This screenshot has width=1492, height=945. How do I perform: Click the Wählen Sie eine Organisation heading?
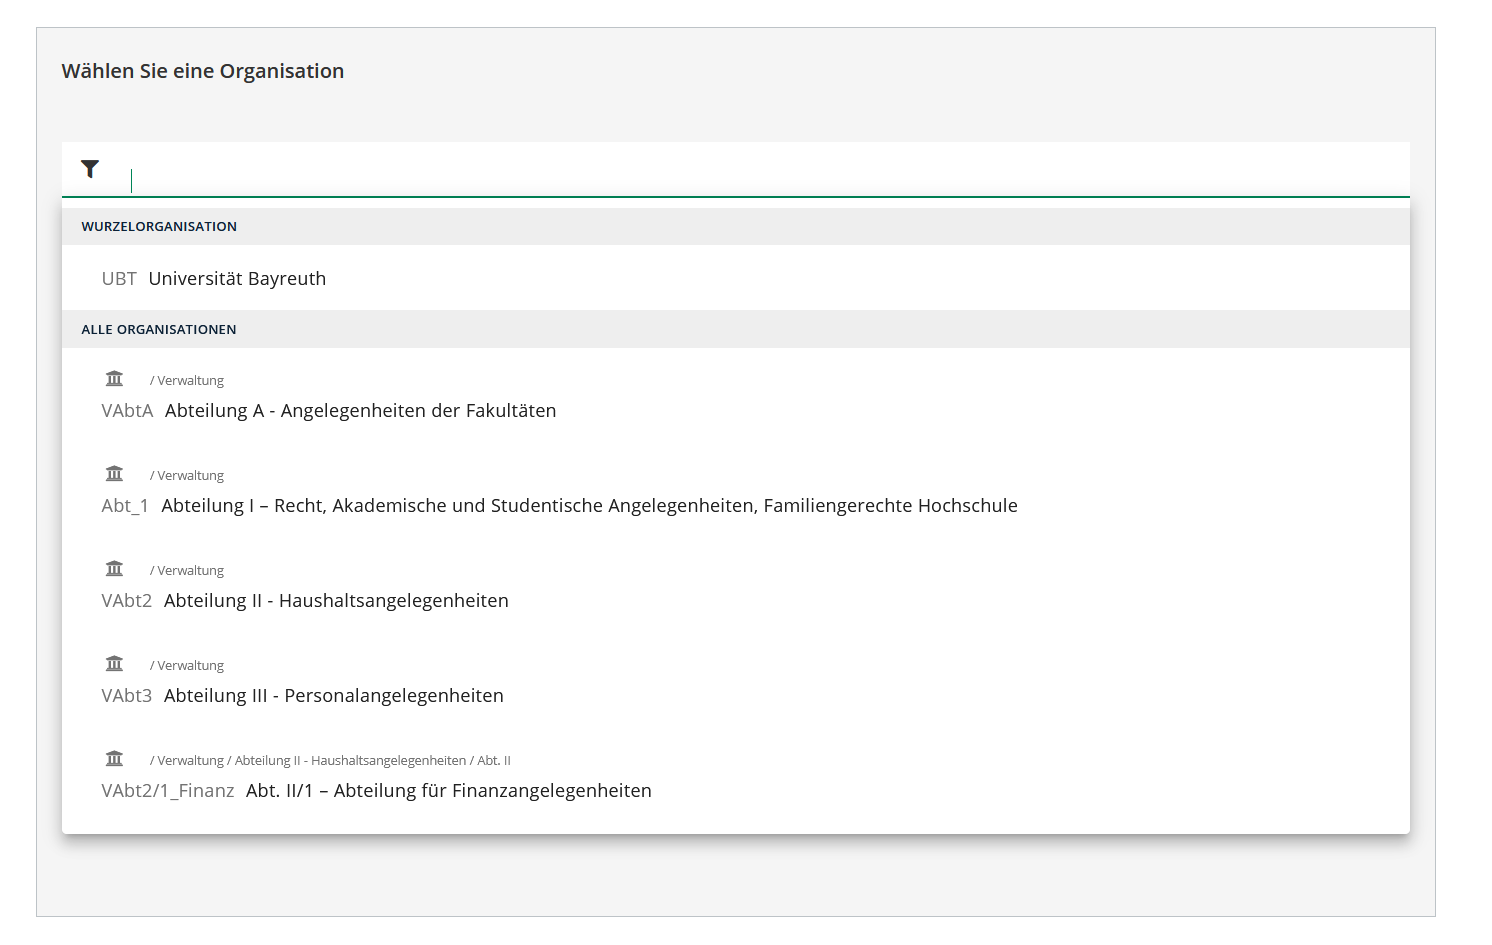coord(203,71)
